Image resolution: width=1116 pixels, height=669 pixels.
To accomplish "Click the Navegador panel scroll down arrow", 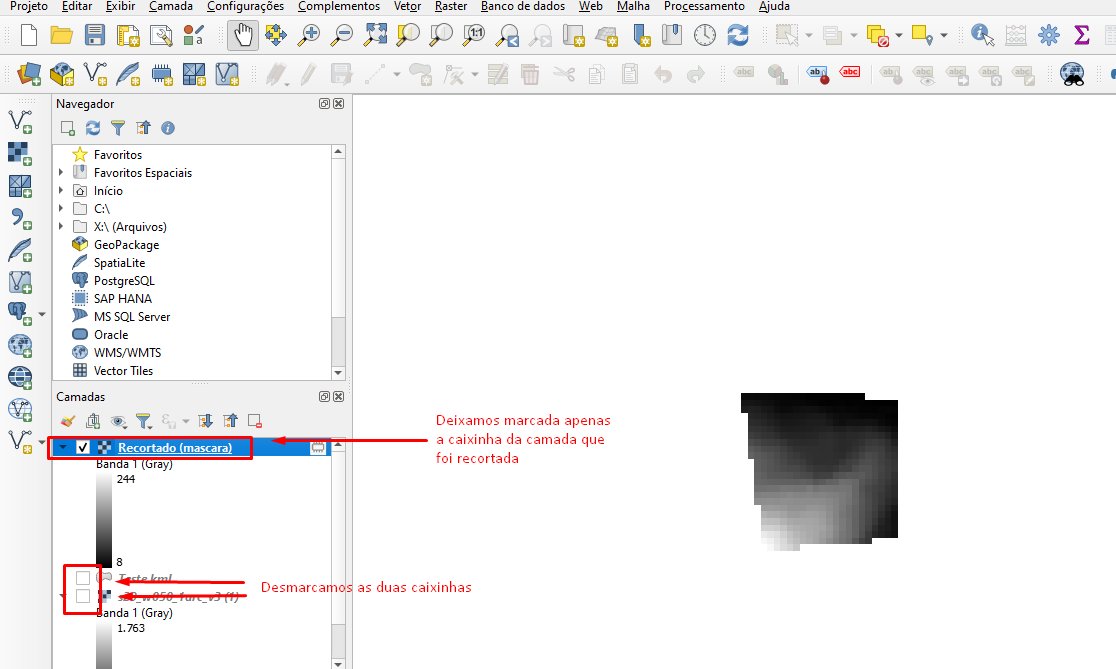I will point(338,372).
